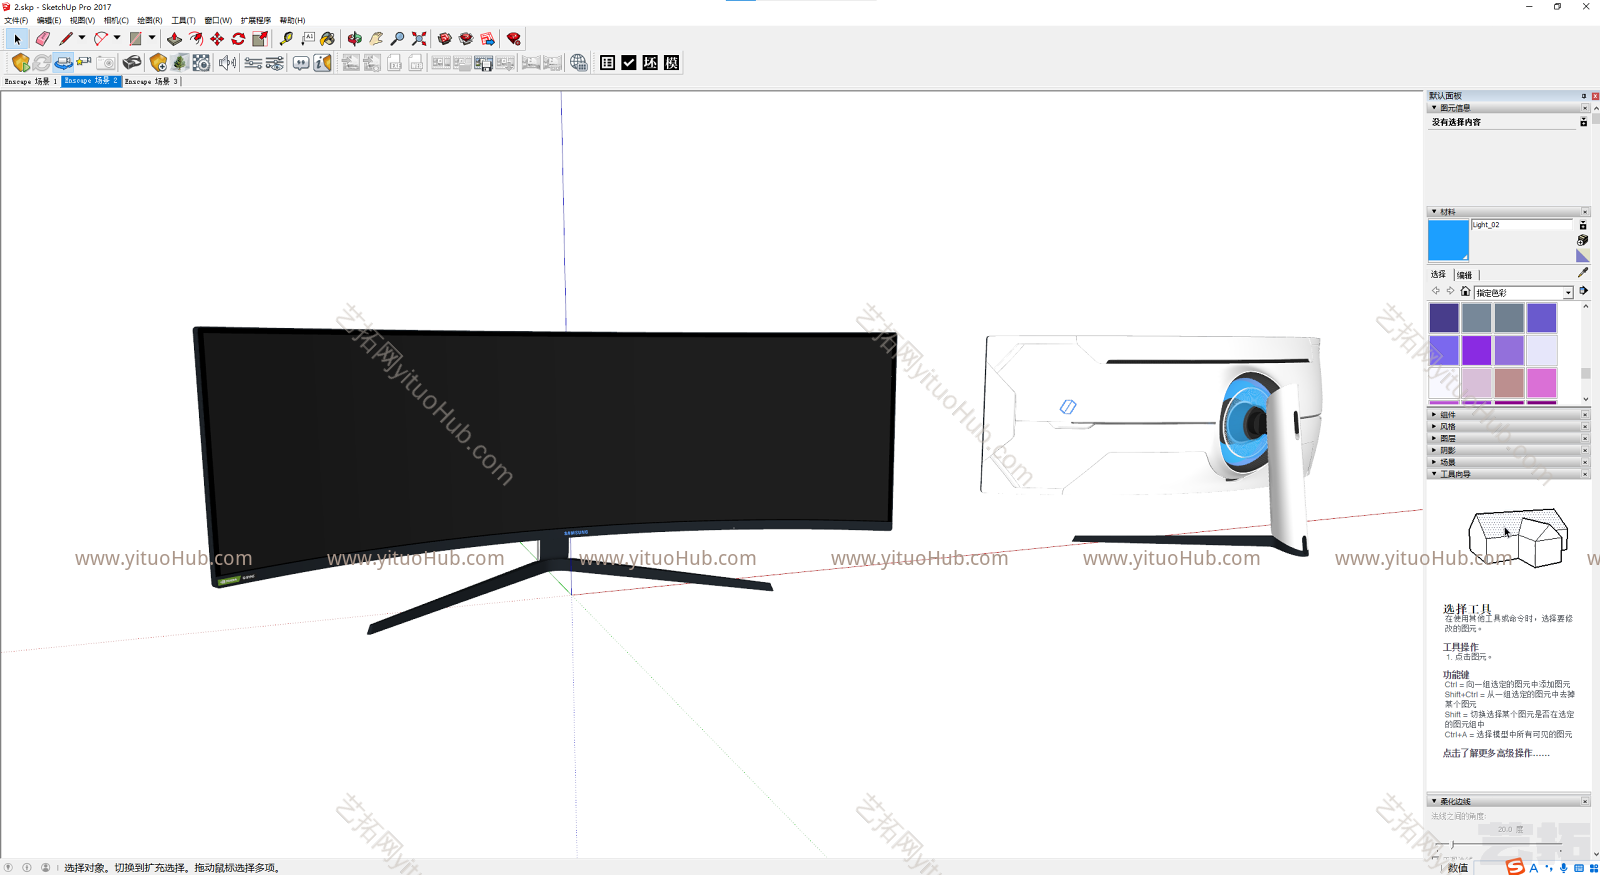Viewport: 1600px width, 875px height.
Task: Switch to Enscape 场景 3 tab
Action: coord(151,81)
